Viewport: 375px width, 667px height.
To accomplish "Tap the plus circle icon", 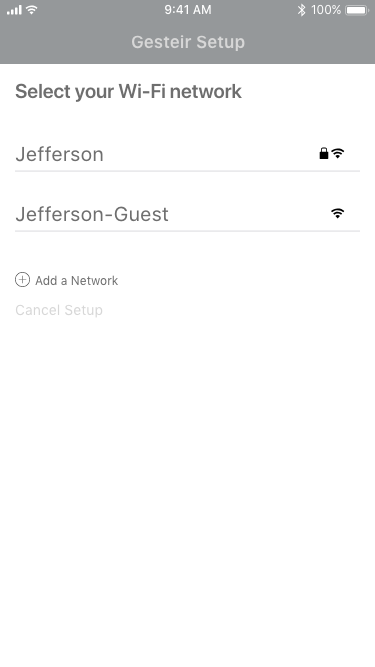I will point(23,280).
